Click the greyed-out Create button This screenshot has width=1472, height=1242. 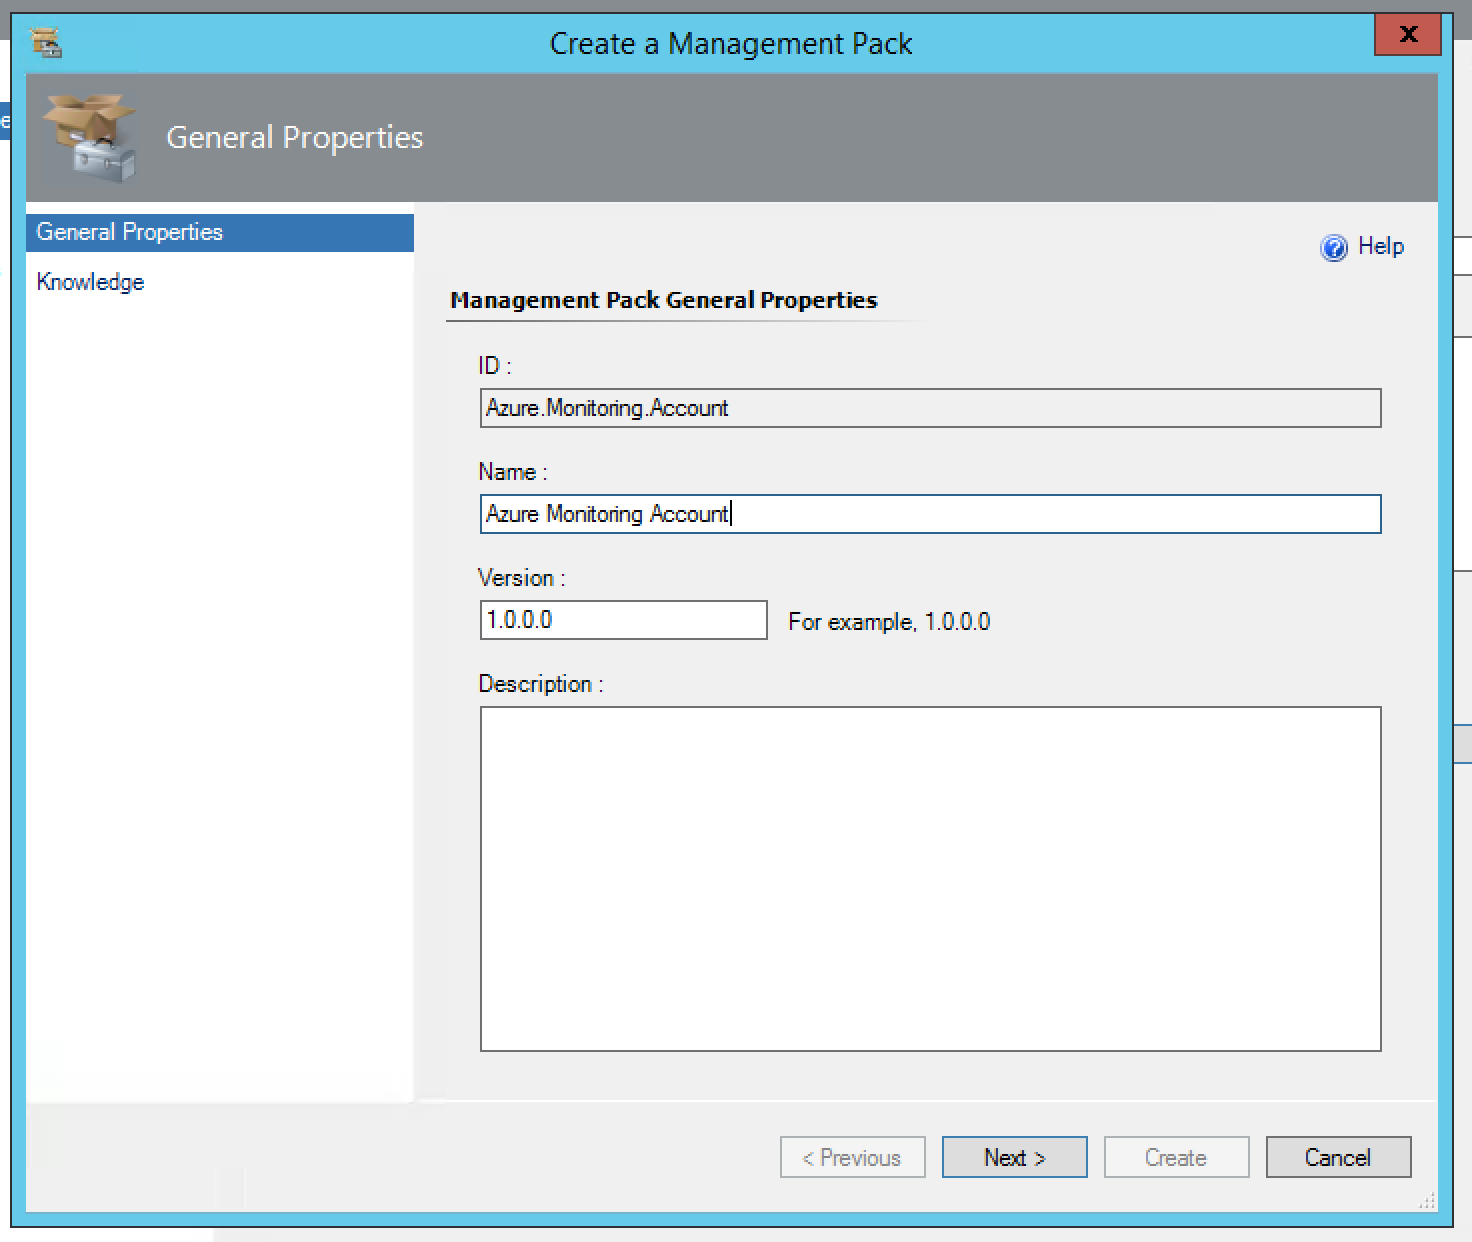[1176, 1157]
